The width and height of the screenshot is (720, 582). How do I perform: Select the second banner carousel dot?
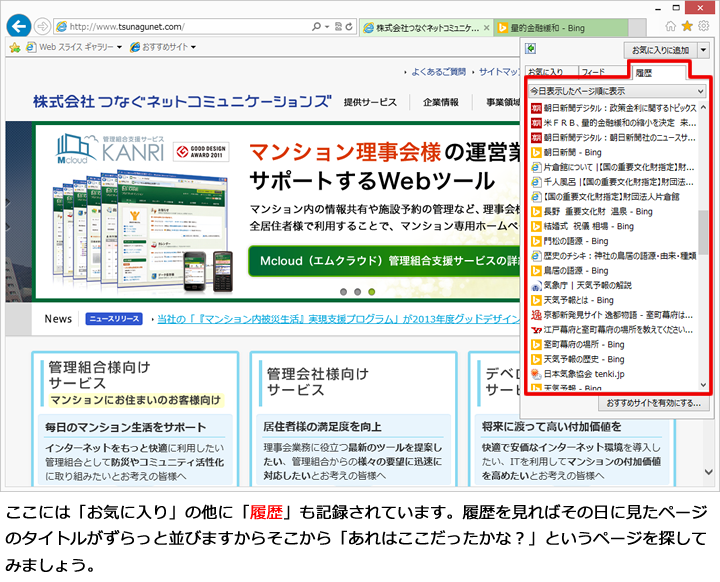(x=357, y=292)
